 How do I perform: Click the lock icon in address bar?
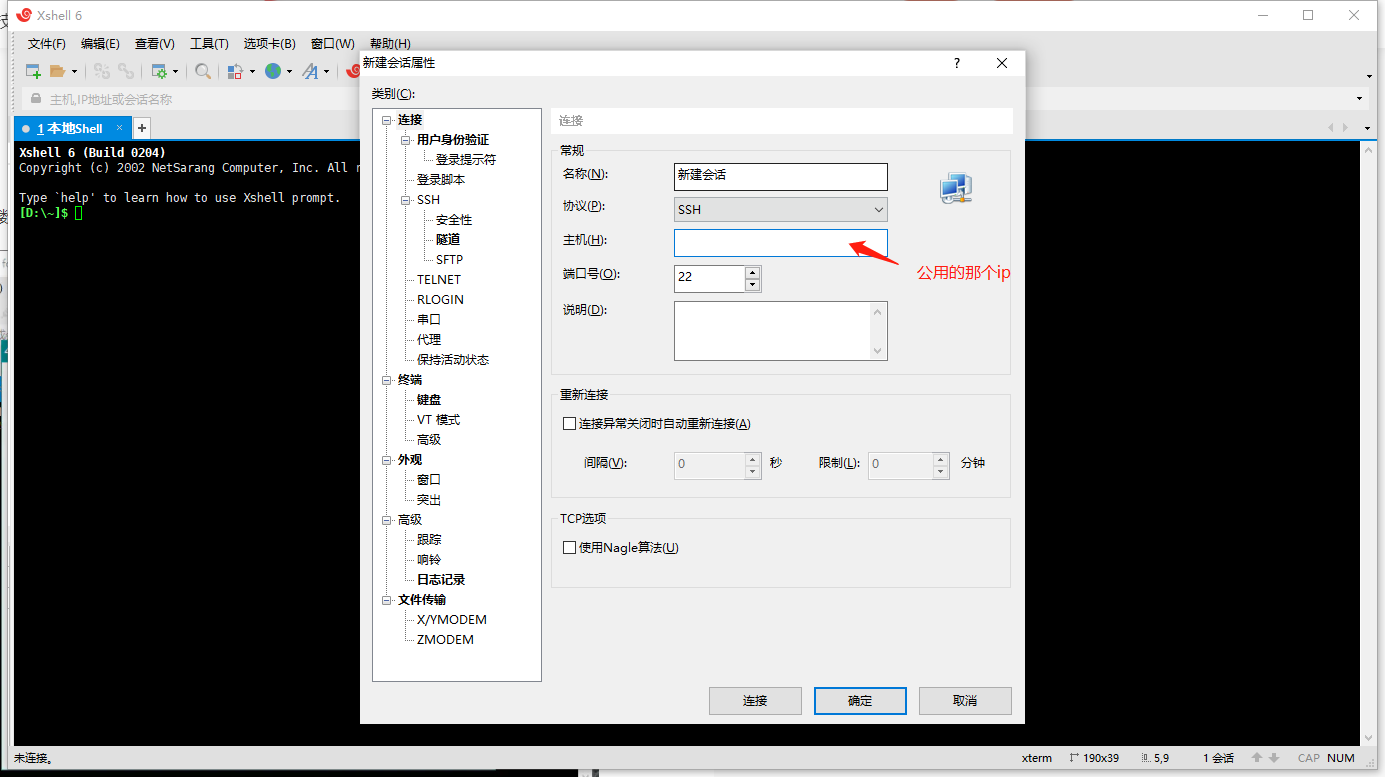pos(36,99)
